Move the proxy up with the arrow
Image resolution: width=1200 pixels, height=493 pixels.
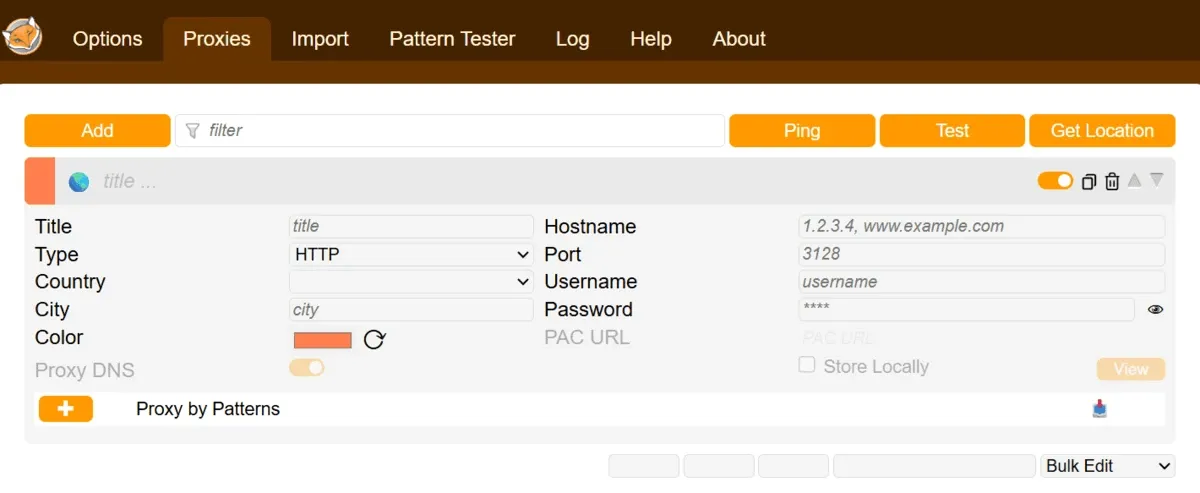tap(1134, 180)
